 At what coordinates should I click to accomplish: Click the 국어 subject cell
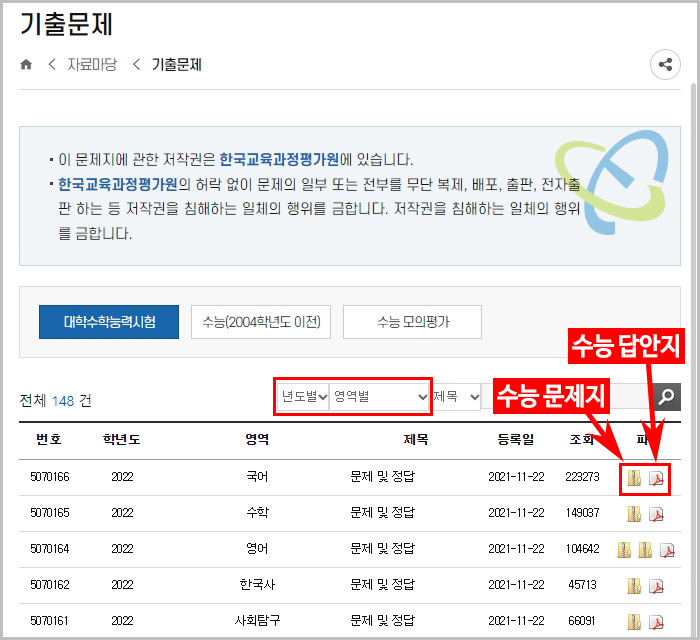257,477
